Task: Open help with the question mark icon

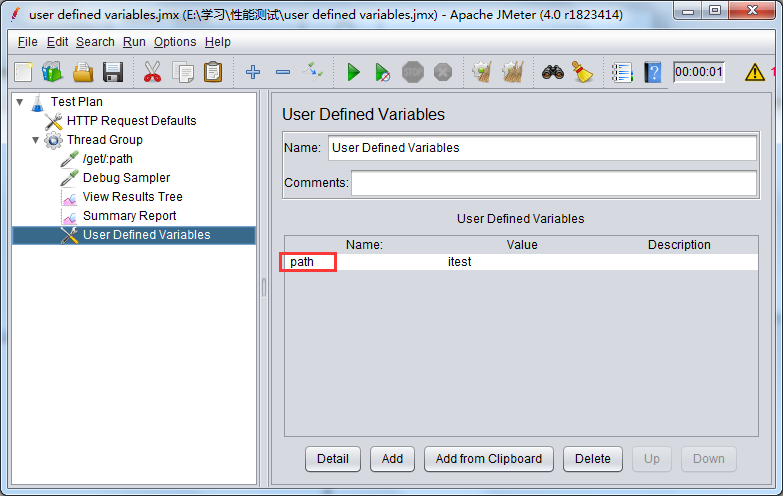Action: [x=652, y=72]
